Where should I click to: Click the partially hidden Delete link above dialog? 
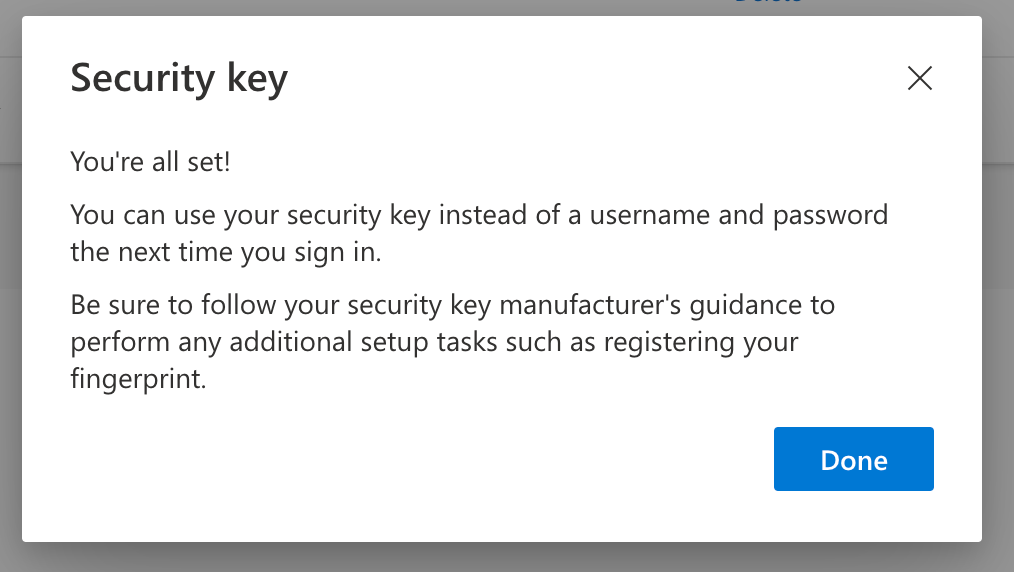click(x=768, y=2)
